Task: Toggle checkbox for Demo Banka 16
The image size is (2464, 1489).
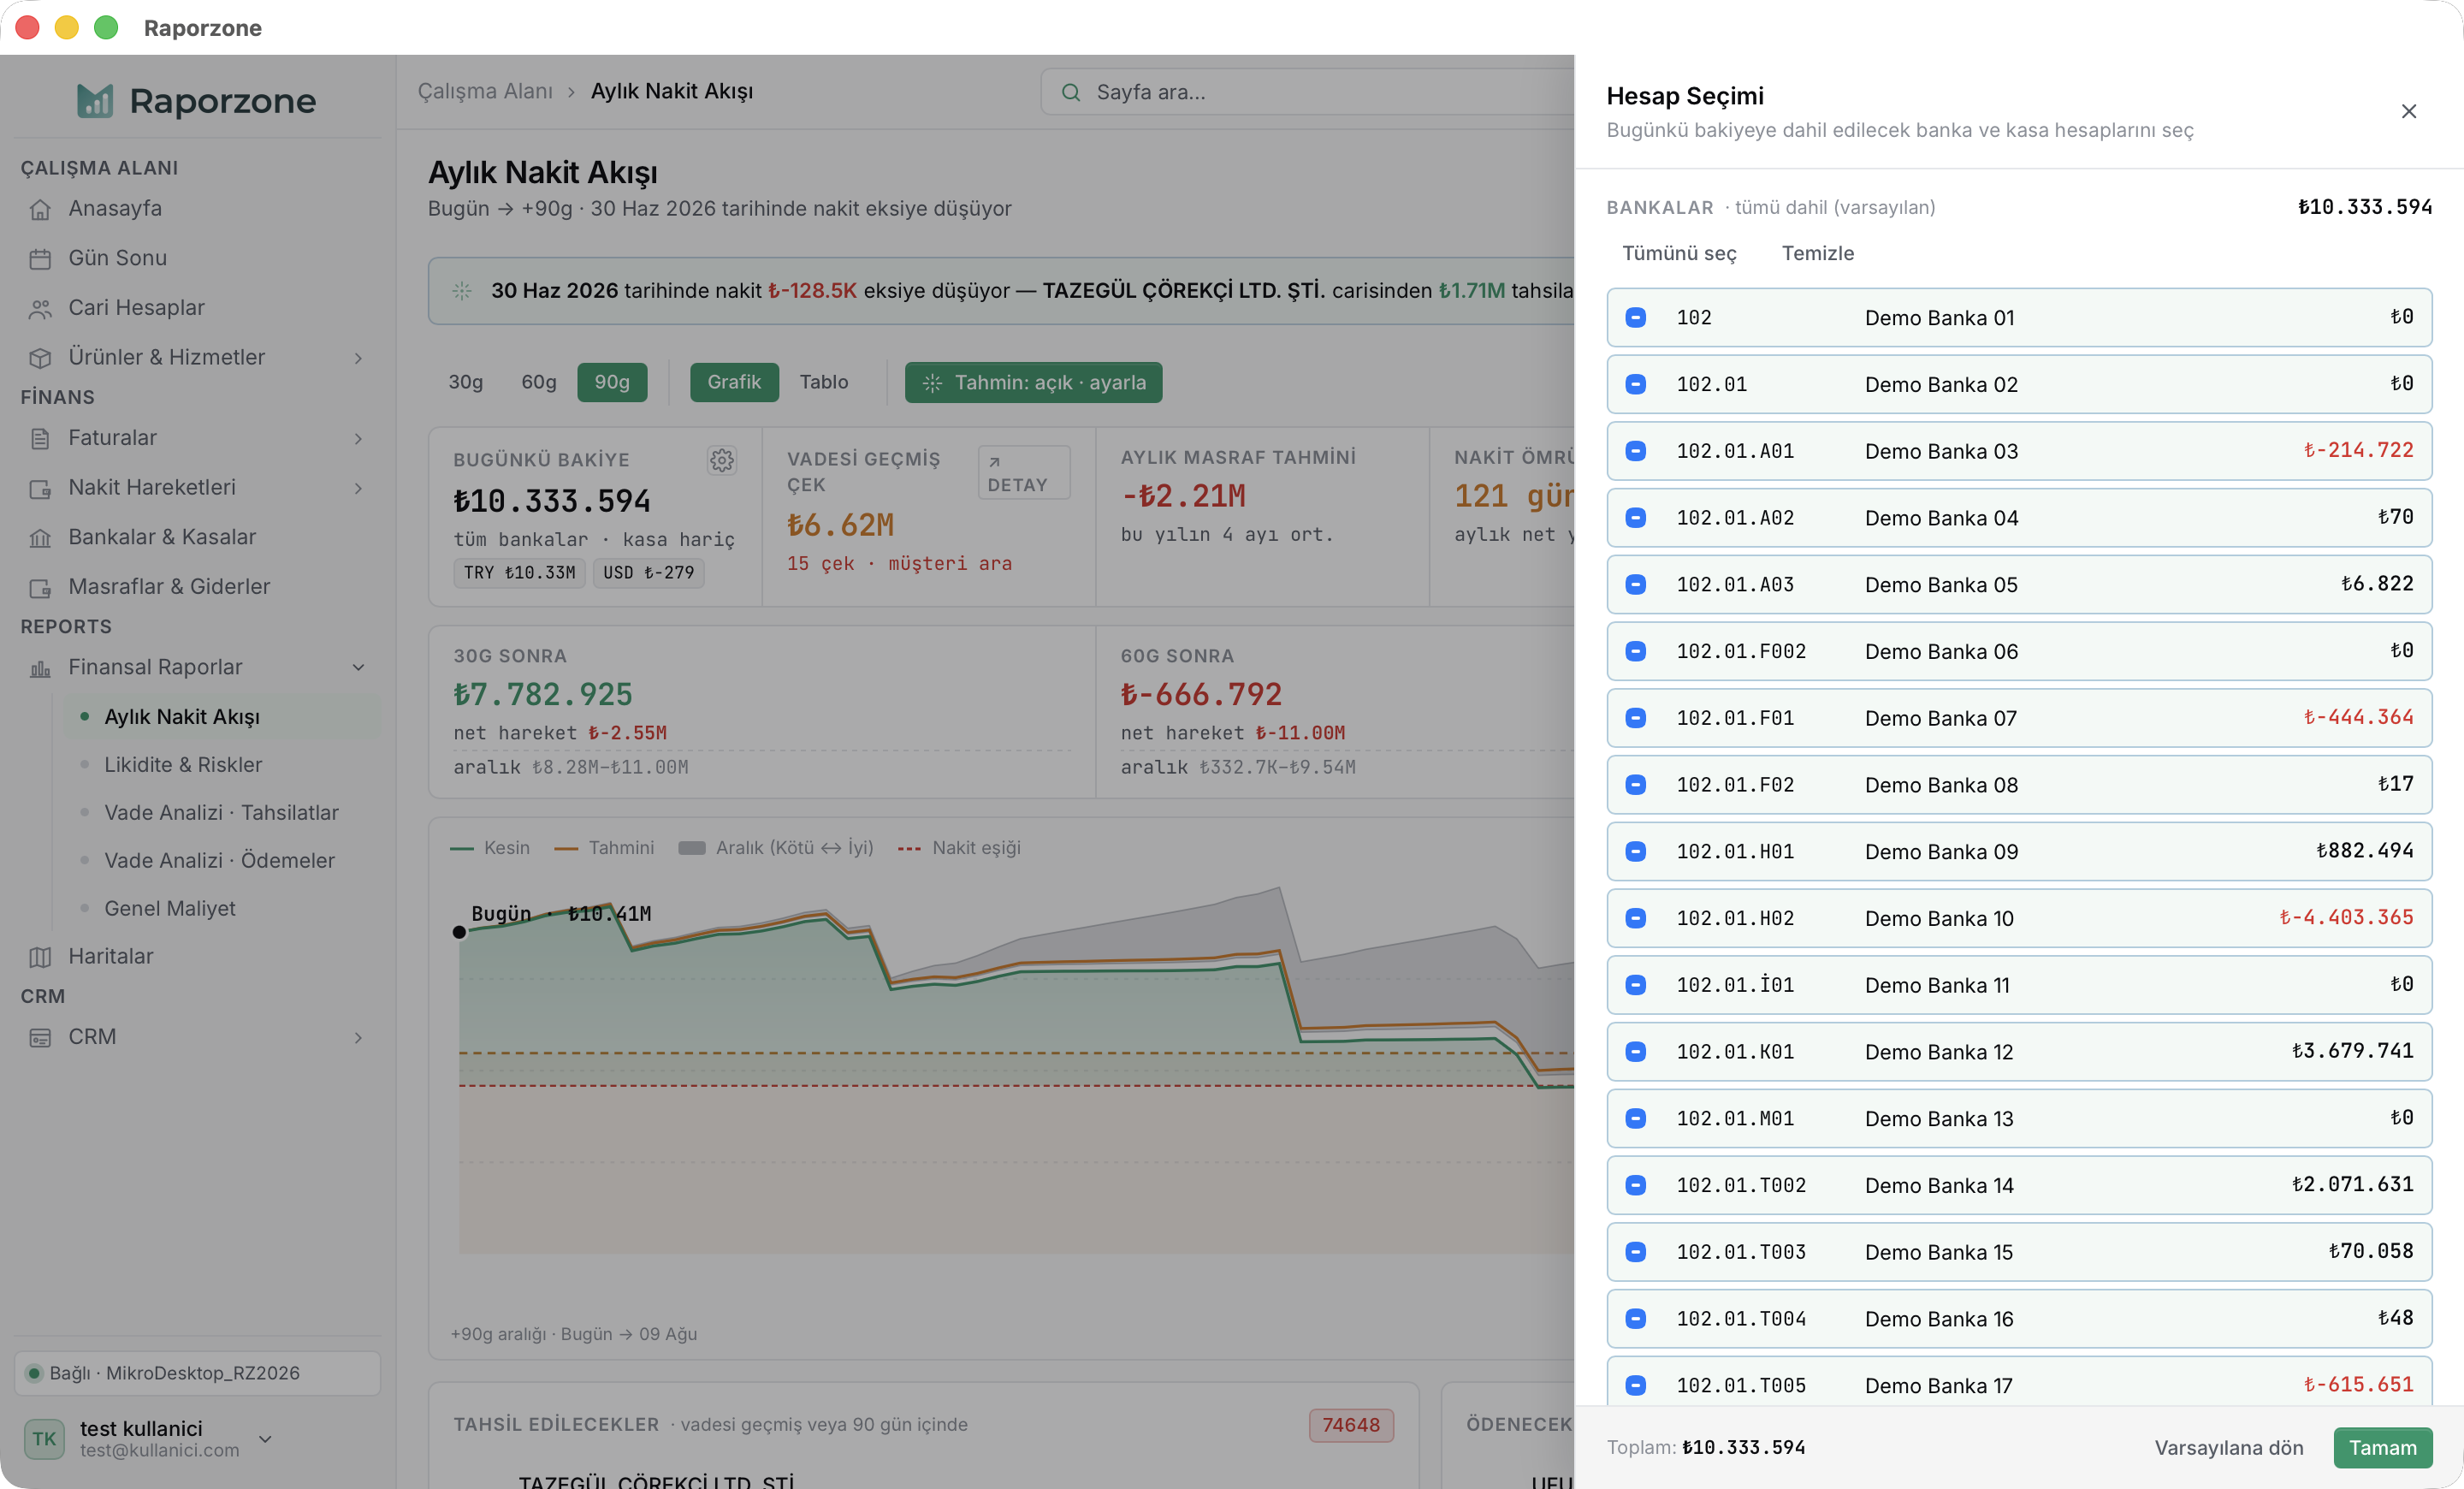Action: tap(1636, 1319)
